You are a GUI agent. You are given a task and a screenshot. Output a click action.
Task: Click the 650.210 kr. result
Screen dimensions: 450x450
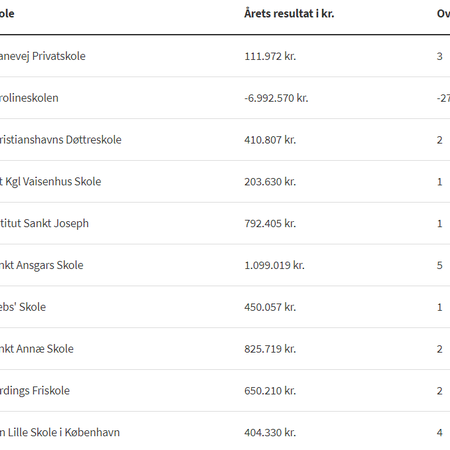click(270, 391)
